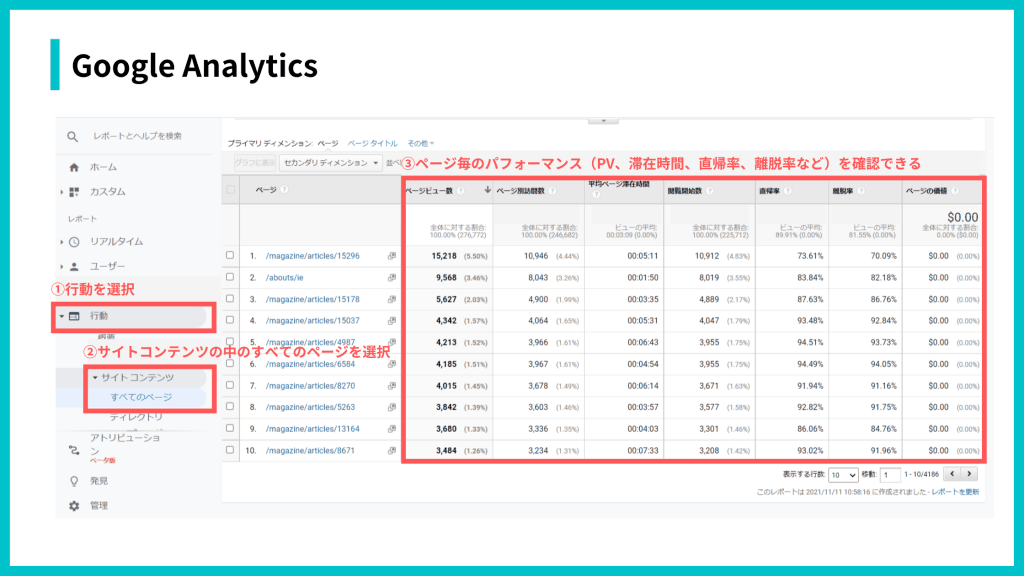Click the Discover lightbulb icon
Screen dimensions: 1024x576
74,481
